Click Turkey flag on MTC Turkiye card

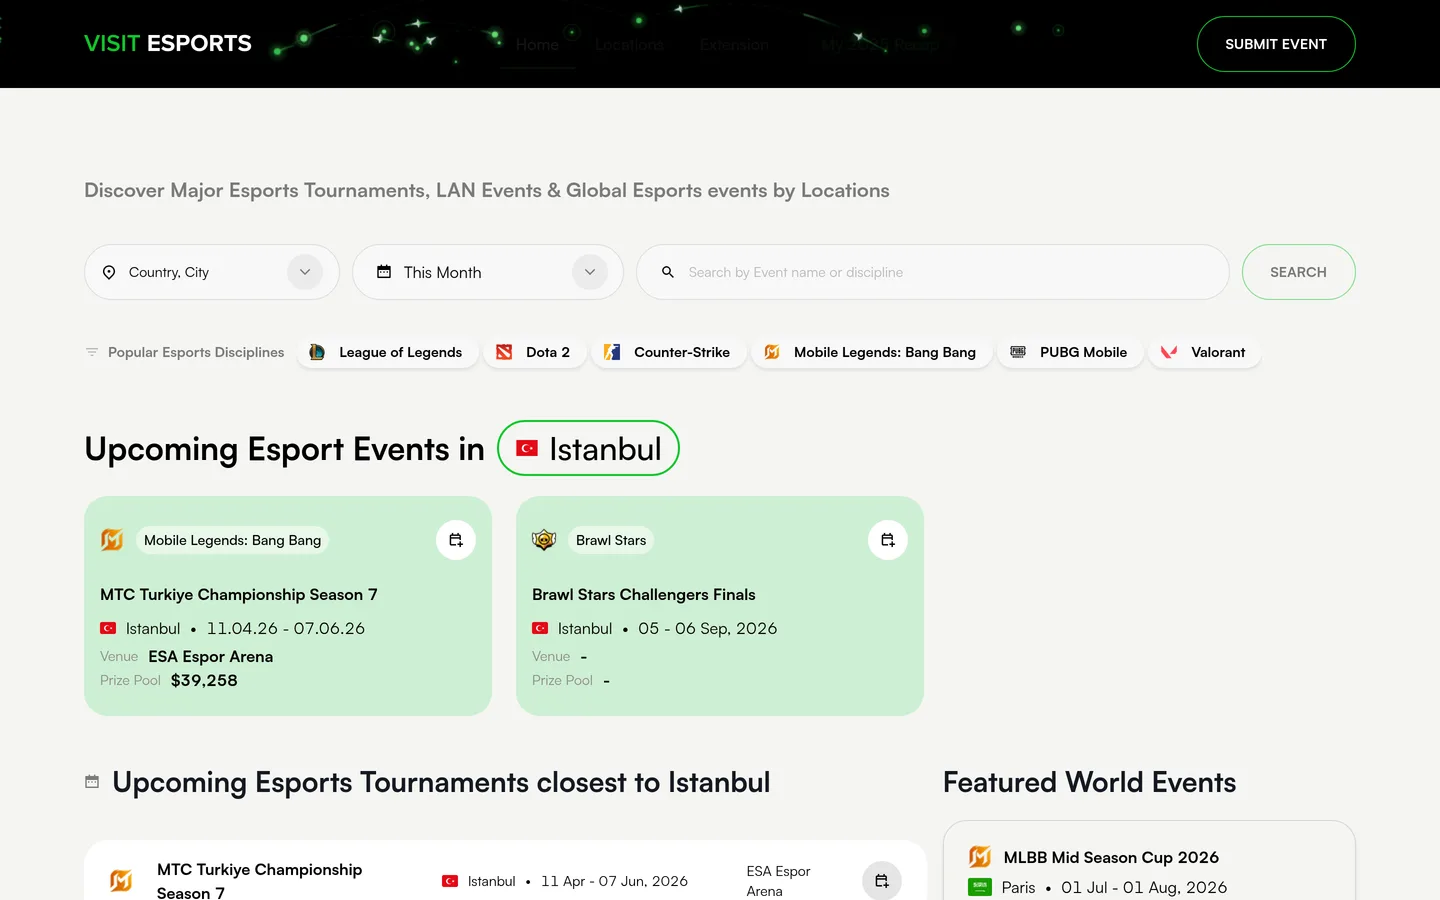pyautogui.click(x=108, y=628)
